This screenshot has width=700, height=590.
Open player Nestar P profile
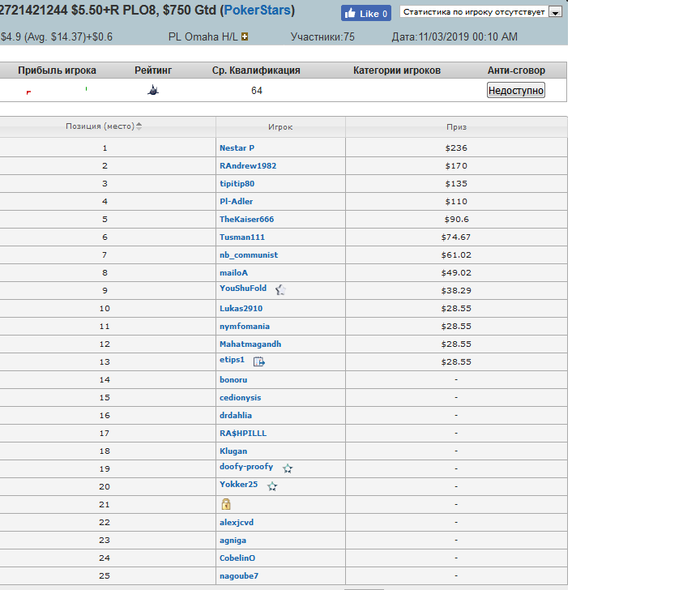point(237,148)
